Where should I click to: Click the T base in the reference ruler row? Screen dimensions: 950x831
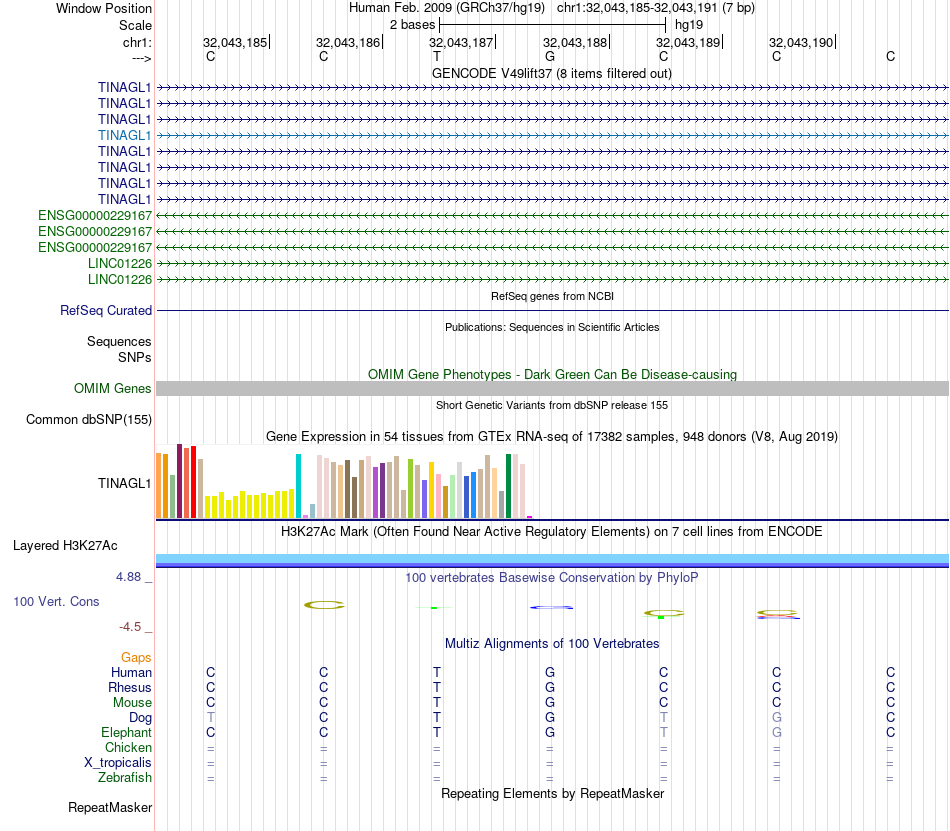point(437,56)
